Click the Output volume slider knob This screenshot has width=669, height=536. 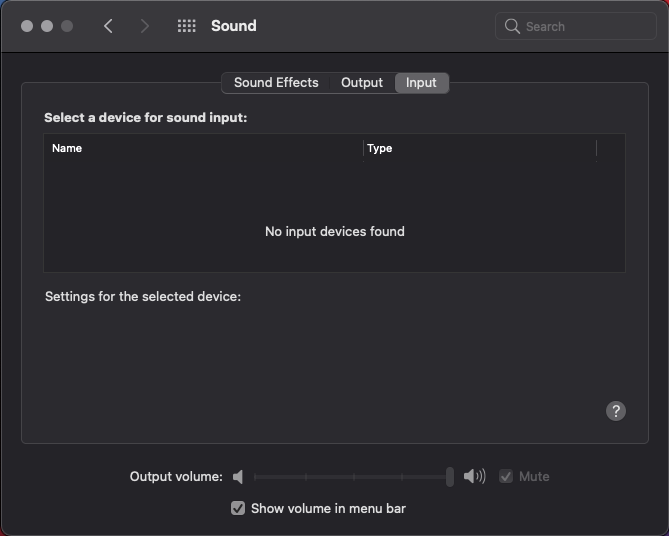click(450, 477)
